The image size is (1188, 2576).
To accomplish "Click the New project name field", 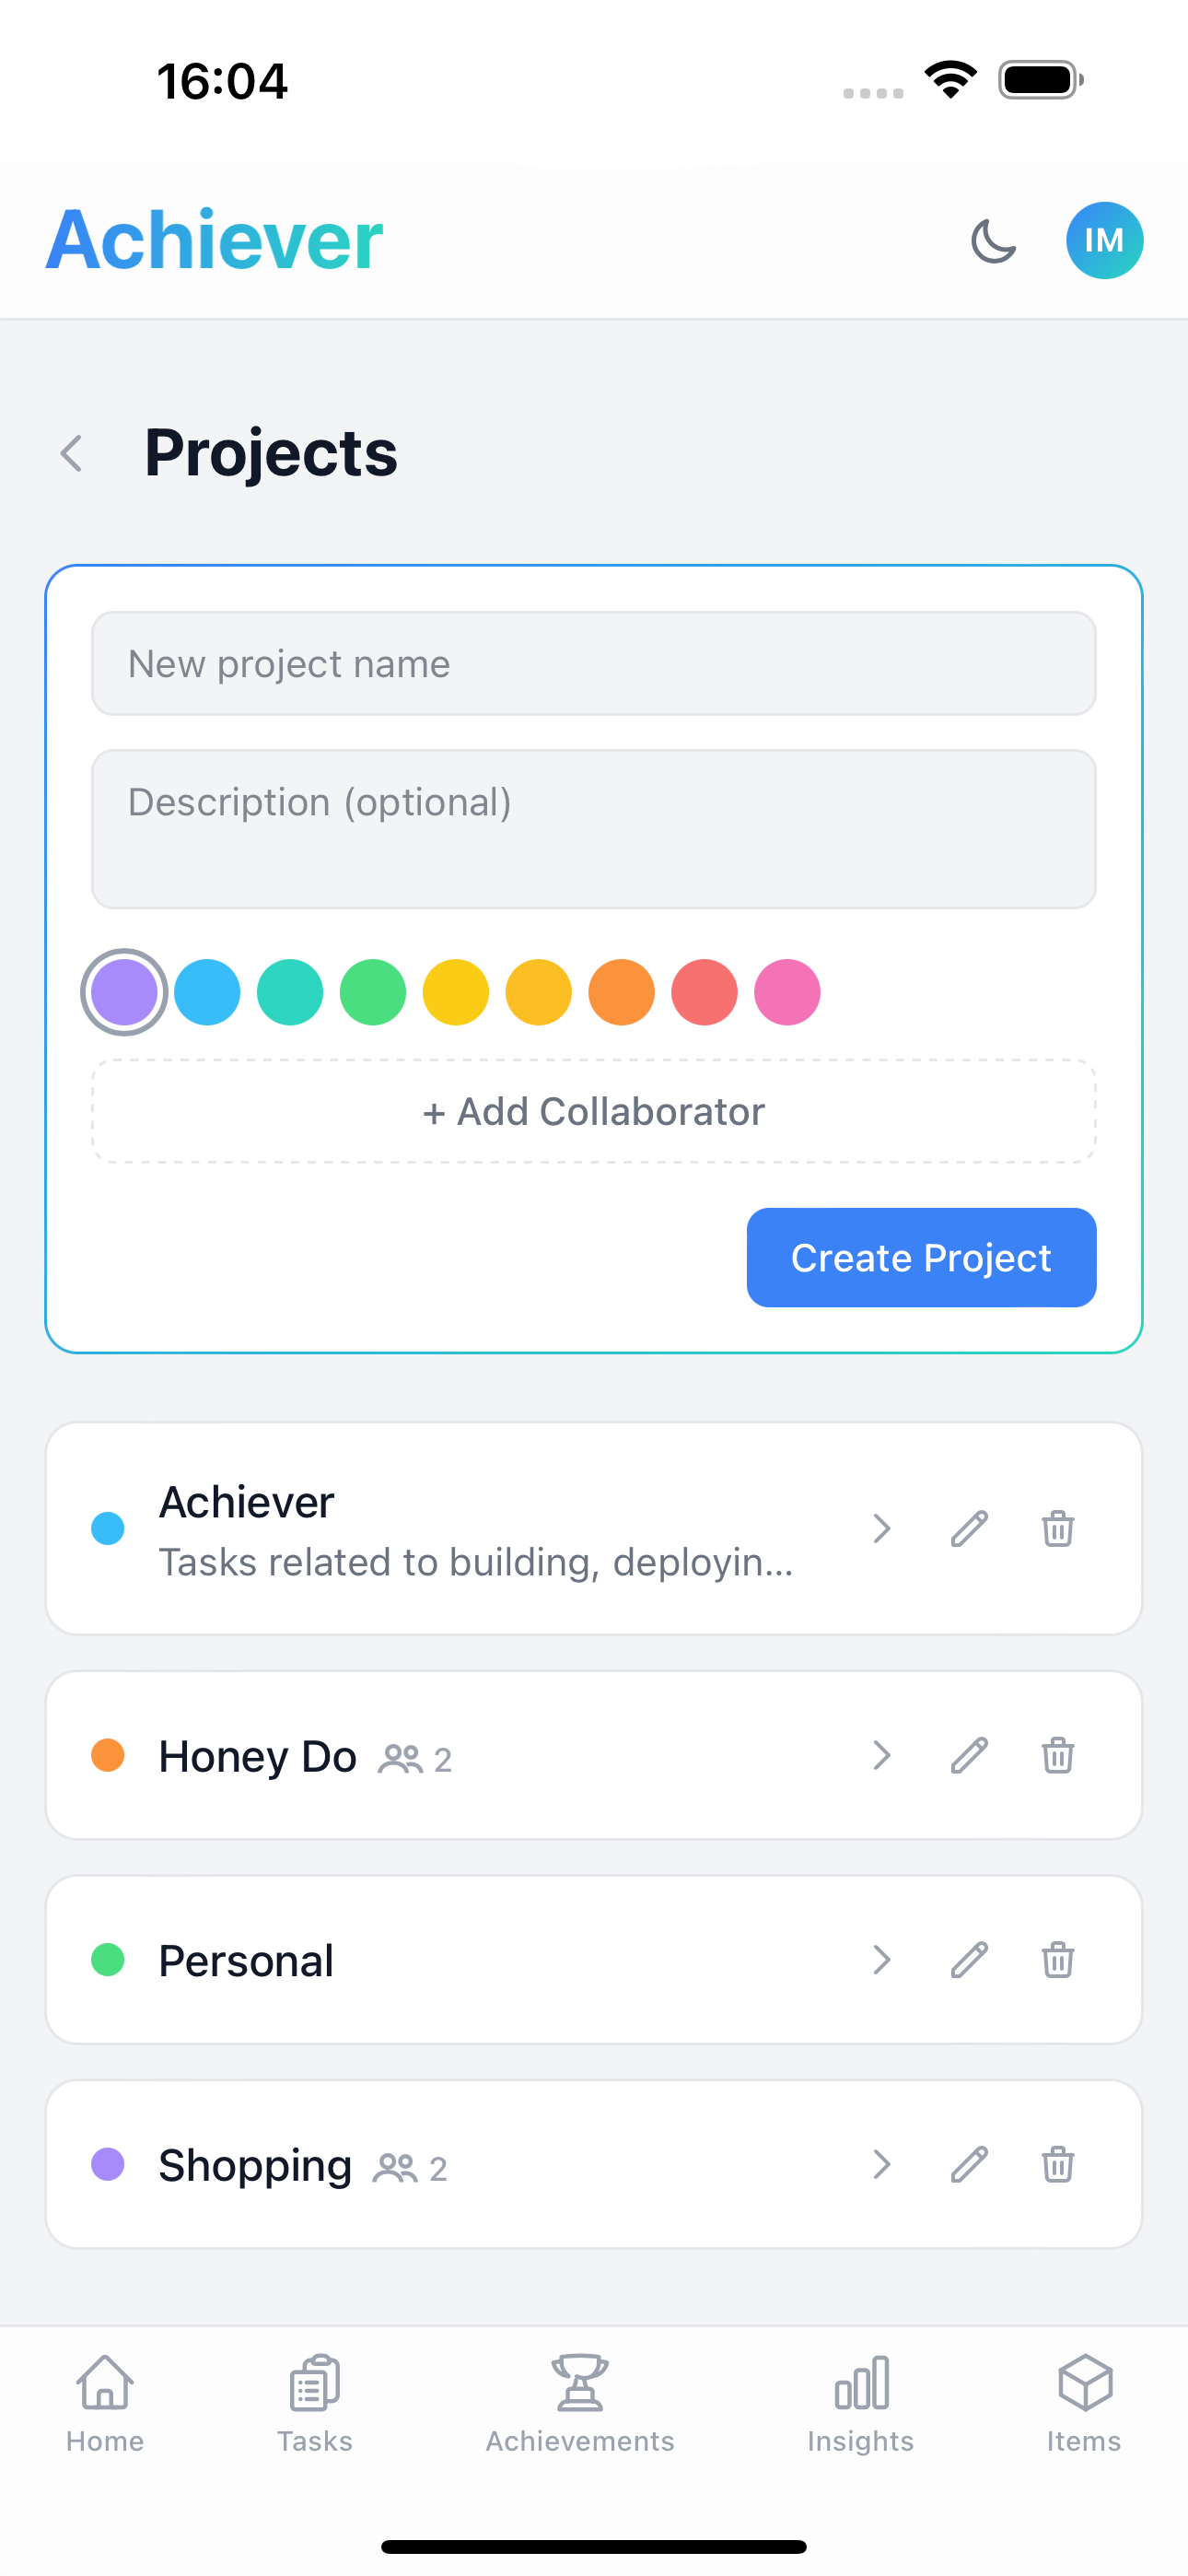I will click(x=594, y=664).
